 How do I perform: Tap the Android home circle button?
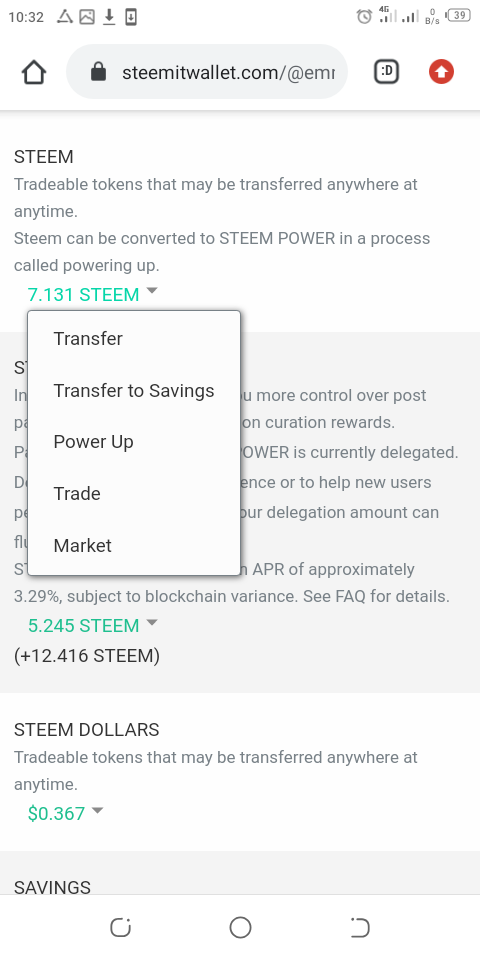[240, 928]
